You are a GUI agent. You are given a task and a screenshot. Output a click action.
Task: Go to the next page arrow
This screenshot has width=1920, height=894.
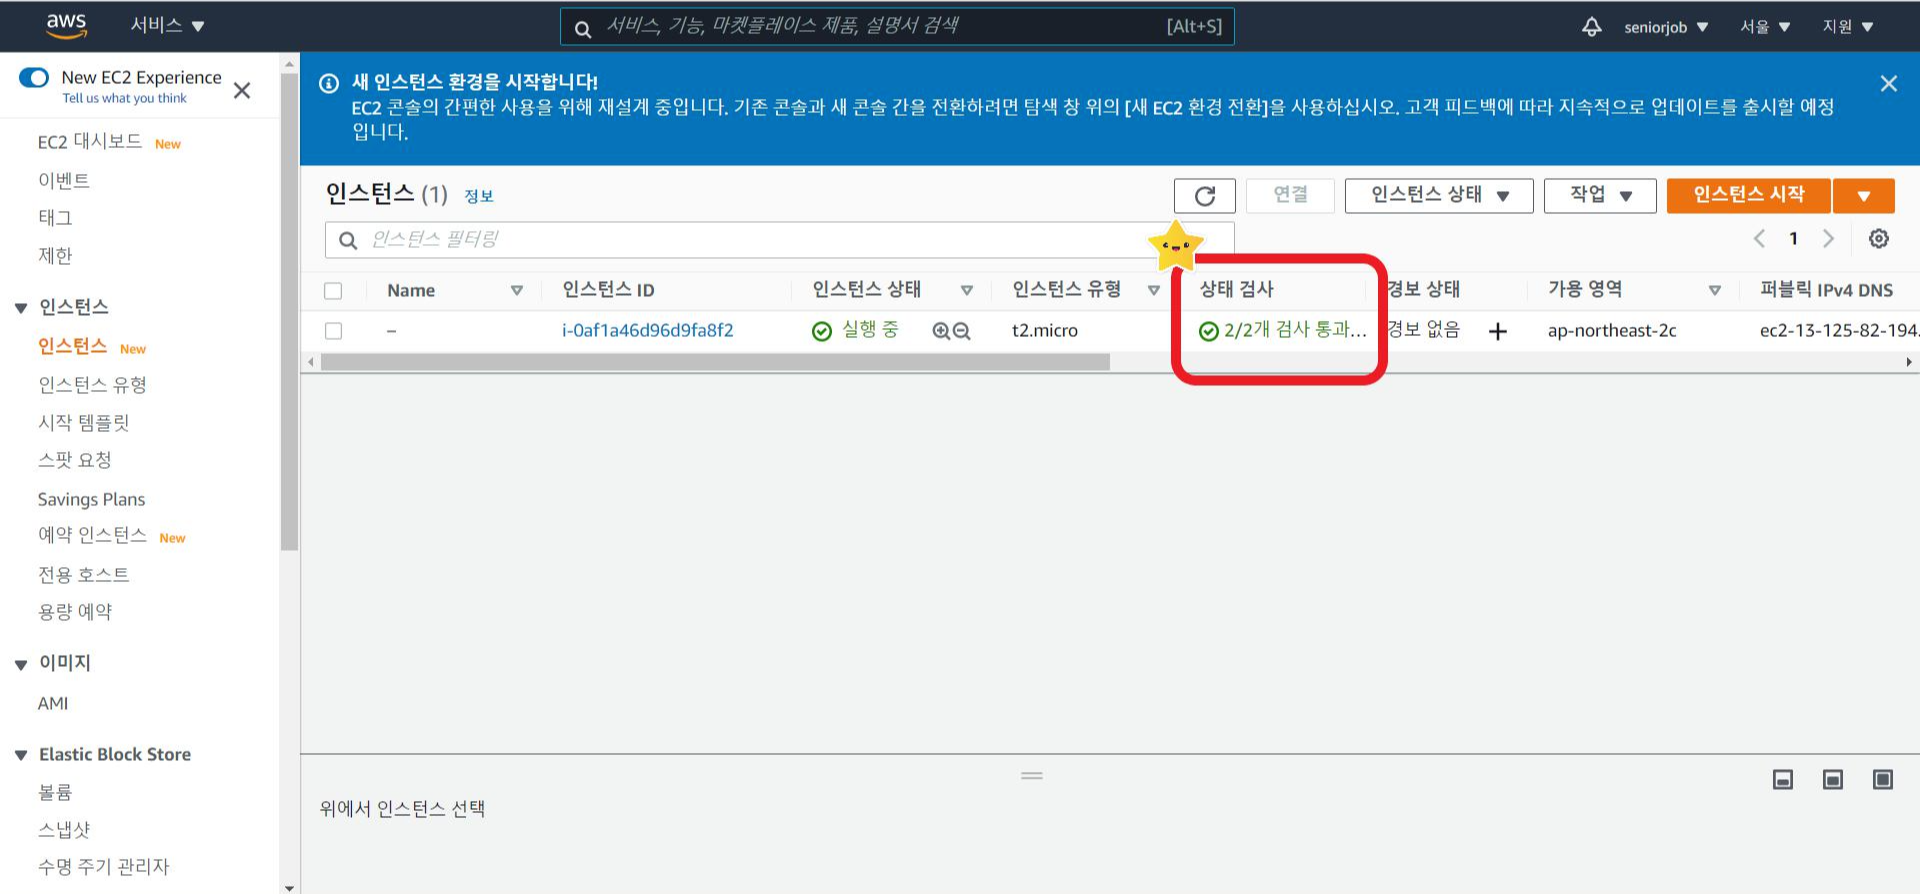coord(1828,238)
